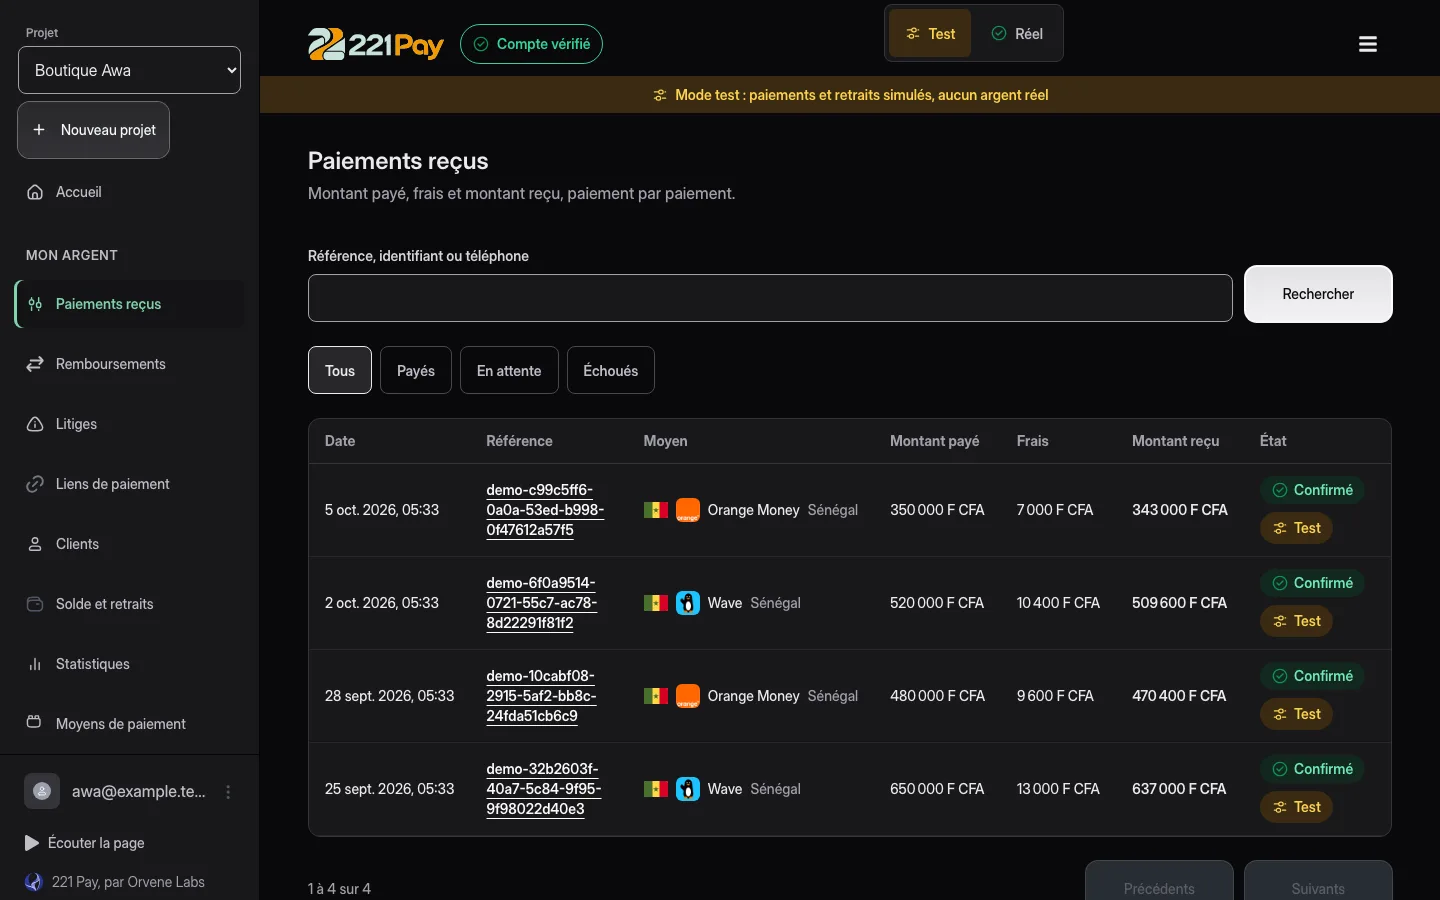1440x900 pixels.
Task: Click the Confirmé status in 480 000 row
Action: (1312, 676)
